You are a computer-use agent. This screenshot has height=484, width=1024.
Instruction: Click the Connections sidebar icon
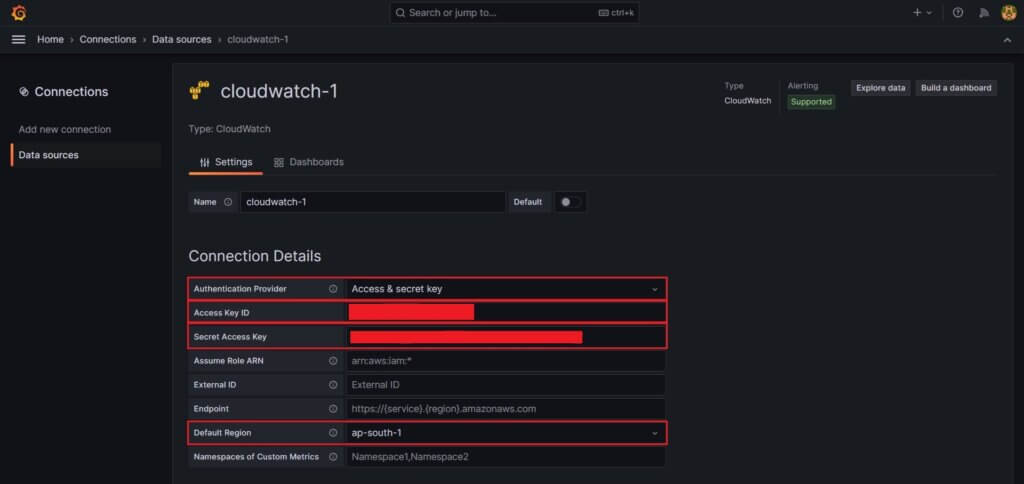coord(24,92)
